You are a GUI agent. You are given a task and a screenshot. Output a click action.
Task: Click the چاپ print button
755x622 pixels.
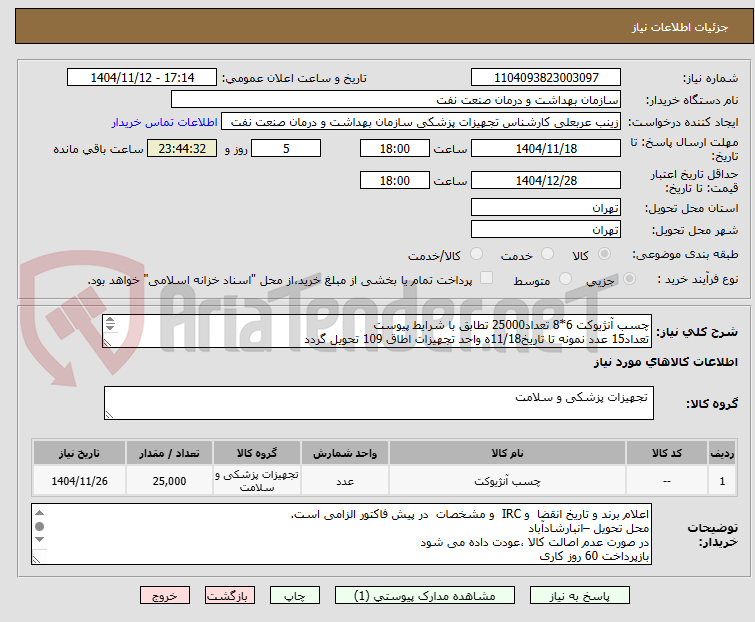pyautogui.click(x=294, y=596)
